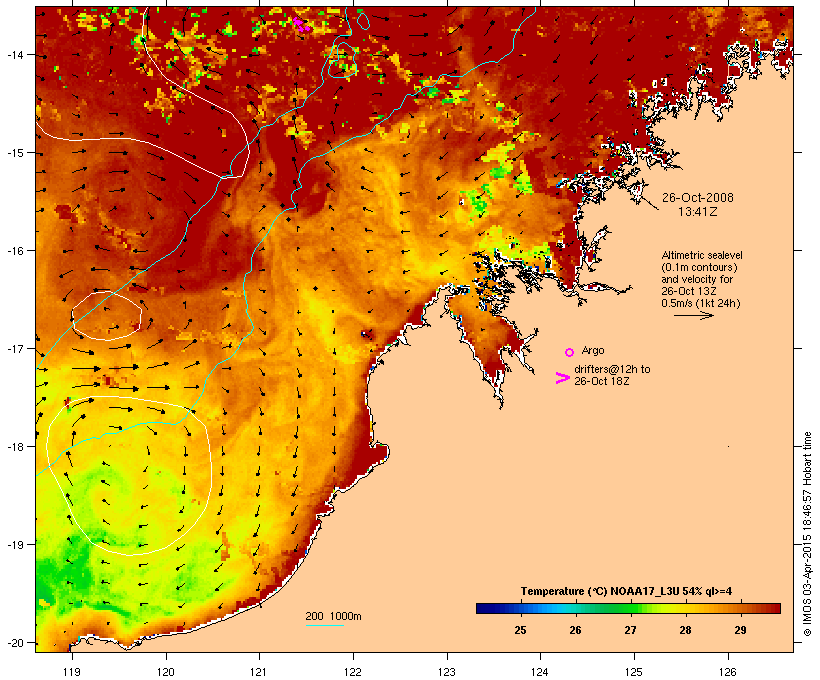Click the longitude axis label 120
The height and width of the screenshot is (680, 820).
coord(166,672)
